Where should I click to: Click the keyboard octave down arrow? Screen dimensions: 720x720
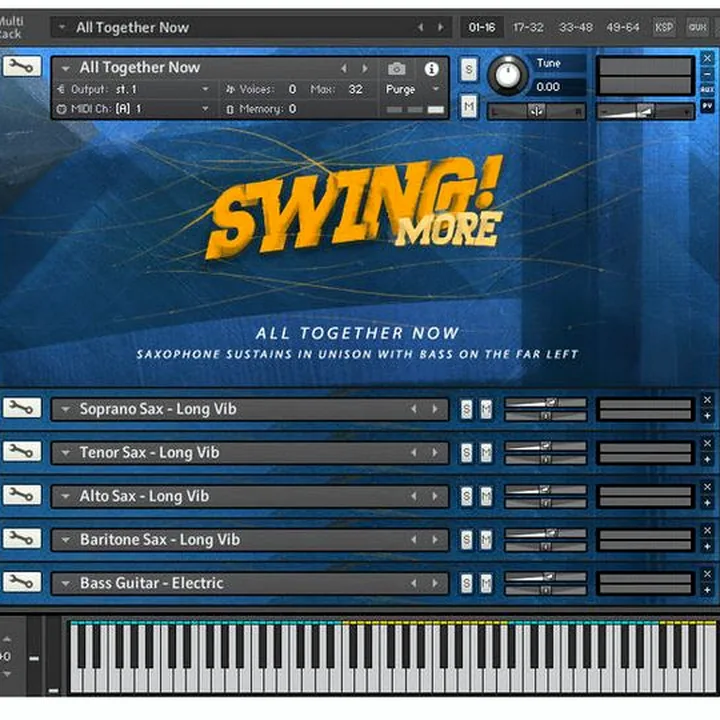coord(6,674)
